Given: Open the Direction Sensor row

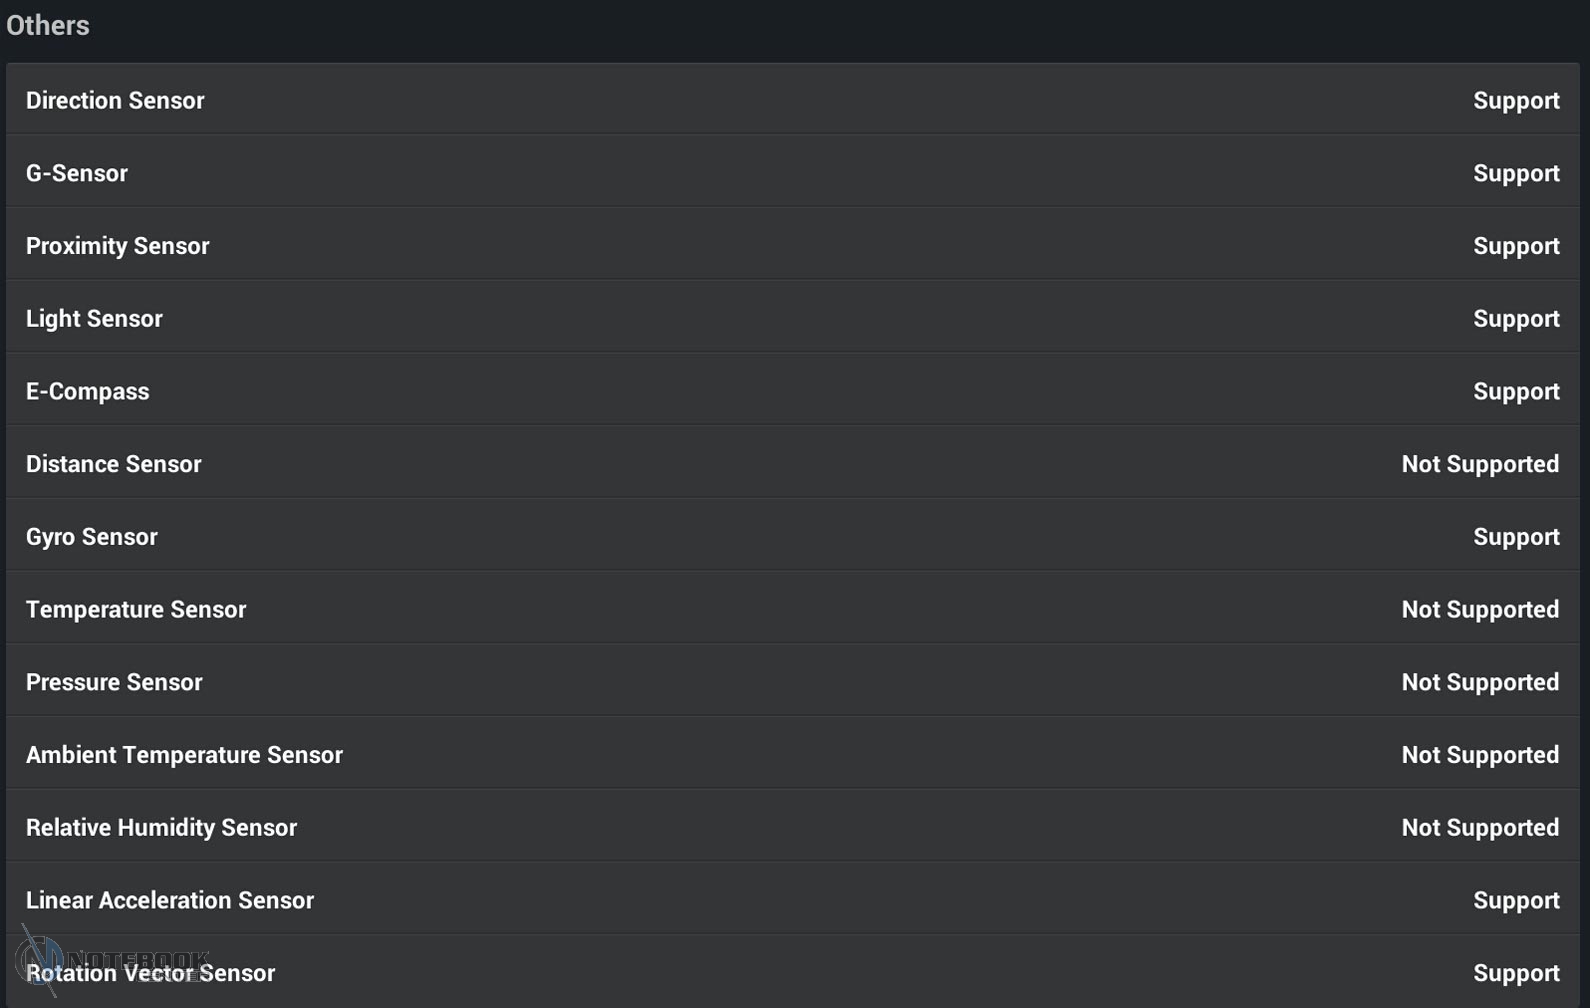Looking at the screenshot, I should point(115,100).
